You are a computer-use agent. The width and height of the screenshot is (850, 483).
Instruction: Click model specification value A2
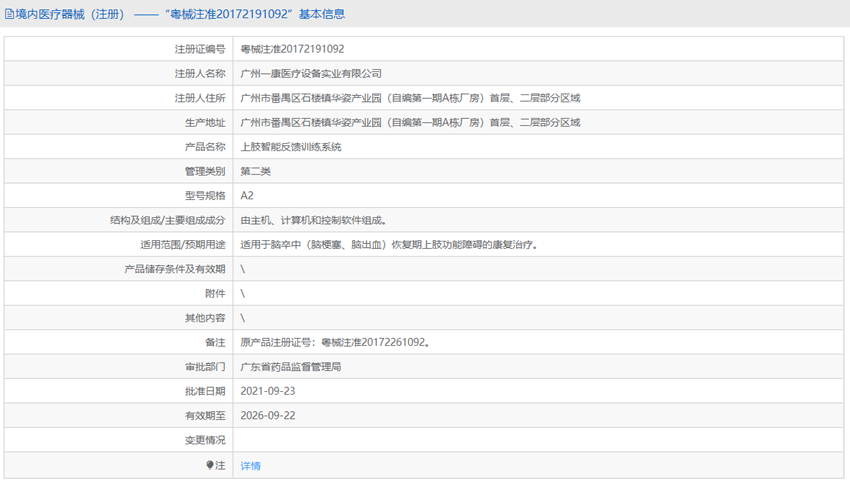point(247,196)
